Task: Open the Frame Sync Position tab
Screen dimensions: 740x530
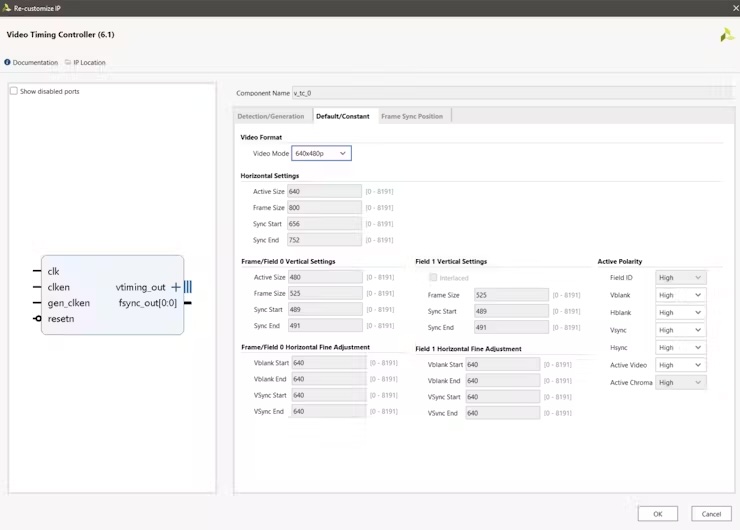Action: point(412,116)
